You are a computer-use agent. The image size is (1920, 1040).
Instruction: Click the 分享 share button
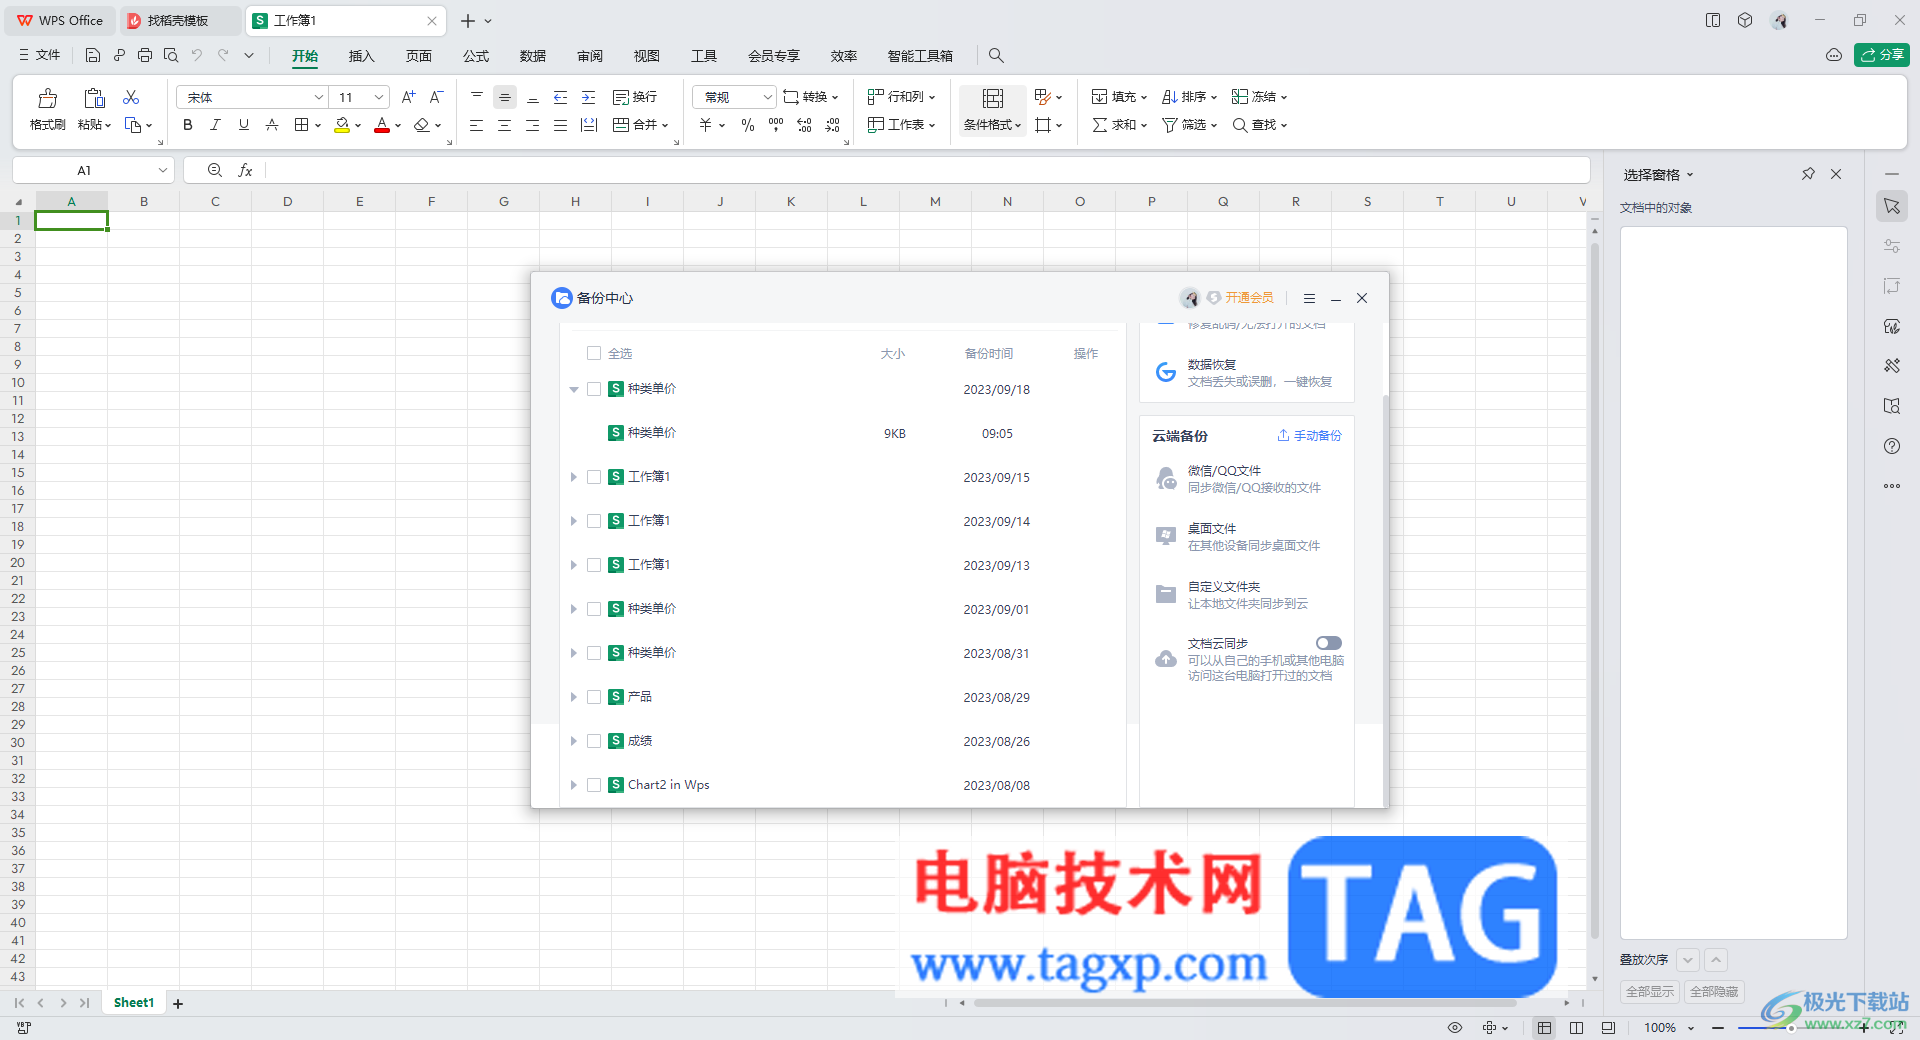pyautogui.click(x=1882, y=55)
